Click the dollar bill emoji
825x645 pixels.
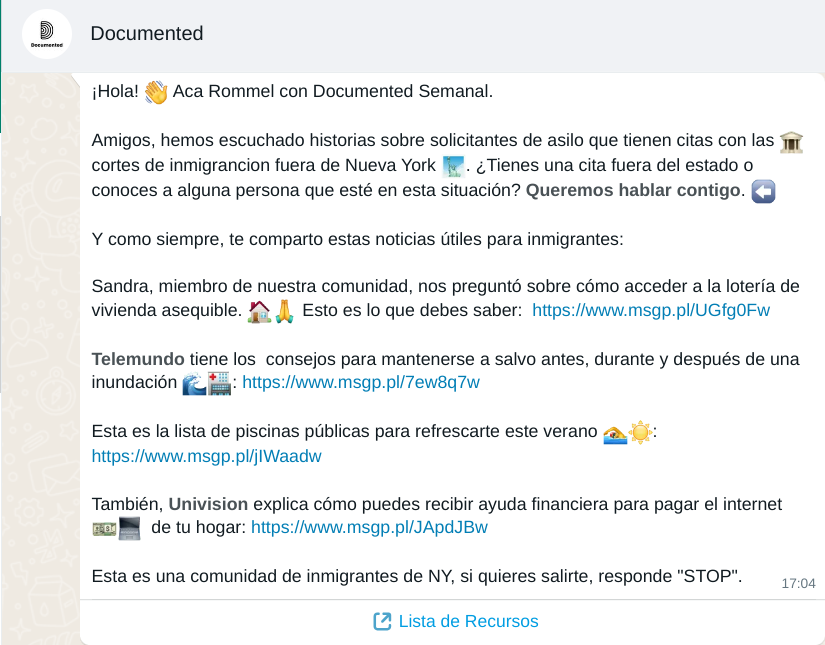click(x=104, y=528)
